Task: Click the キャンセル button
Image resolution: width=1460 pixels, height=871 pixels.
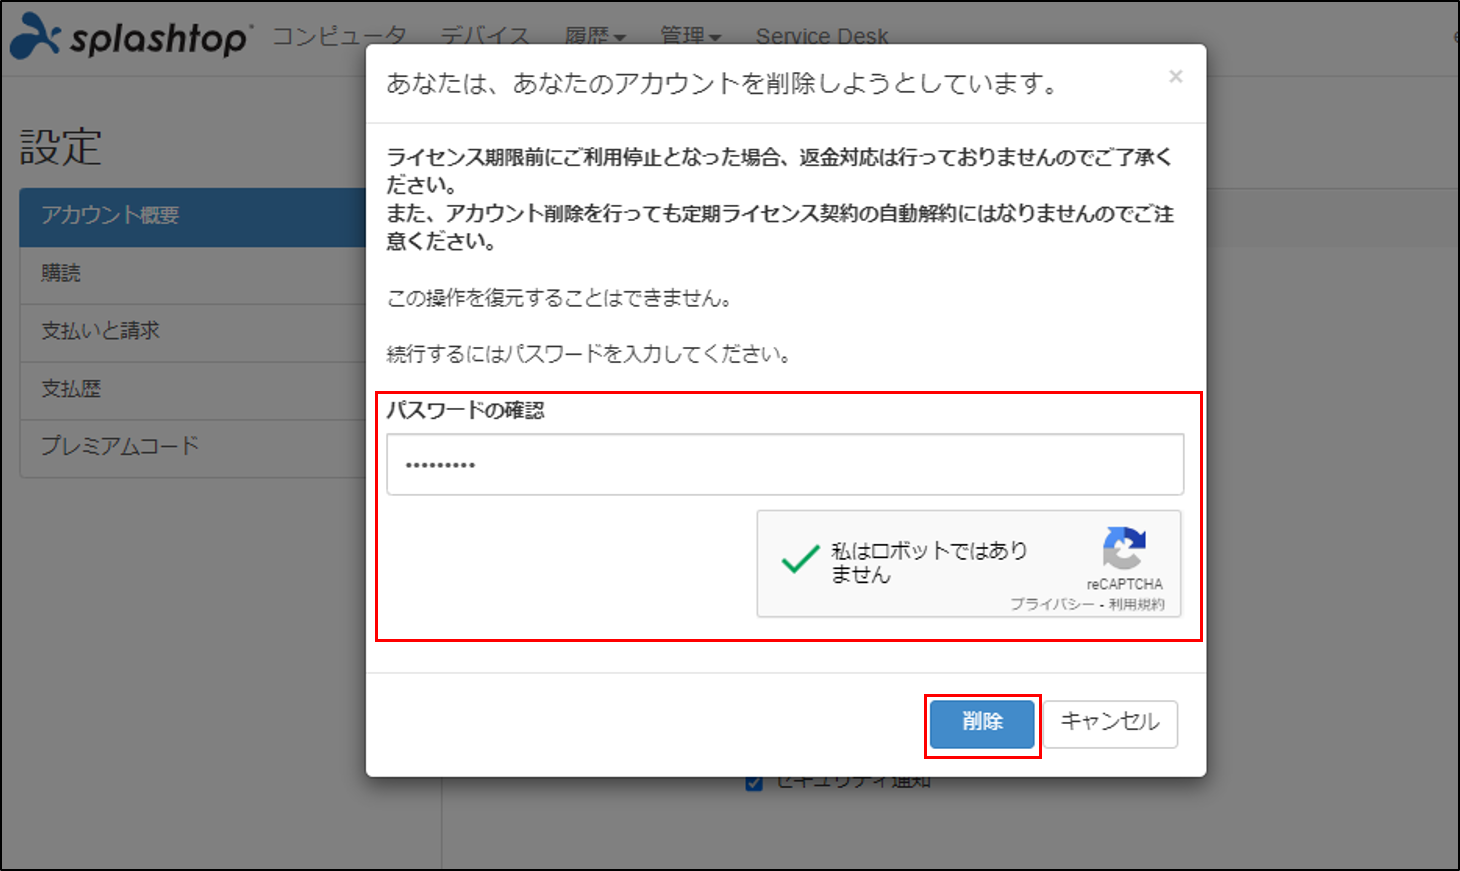Action: tap(1110, 723)
